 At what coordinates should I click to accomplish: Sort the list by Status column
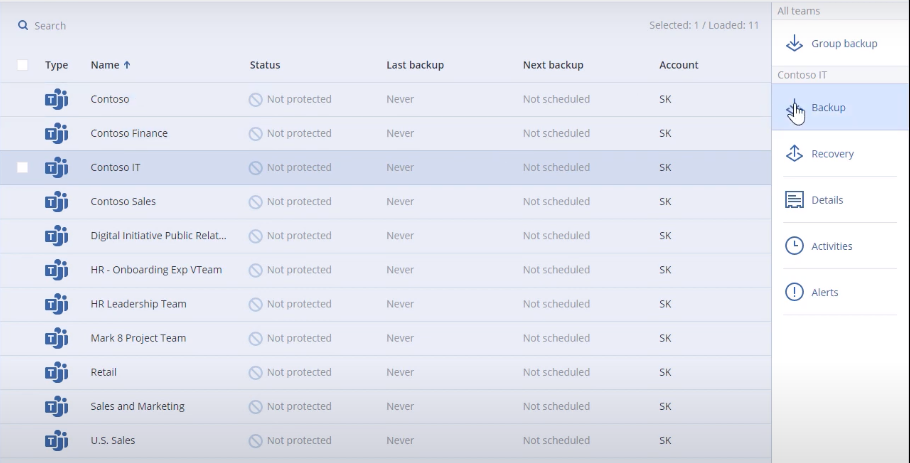[265, 65]
